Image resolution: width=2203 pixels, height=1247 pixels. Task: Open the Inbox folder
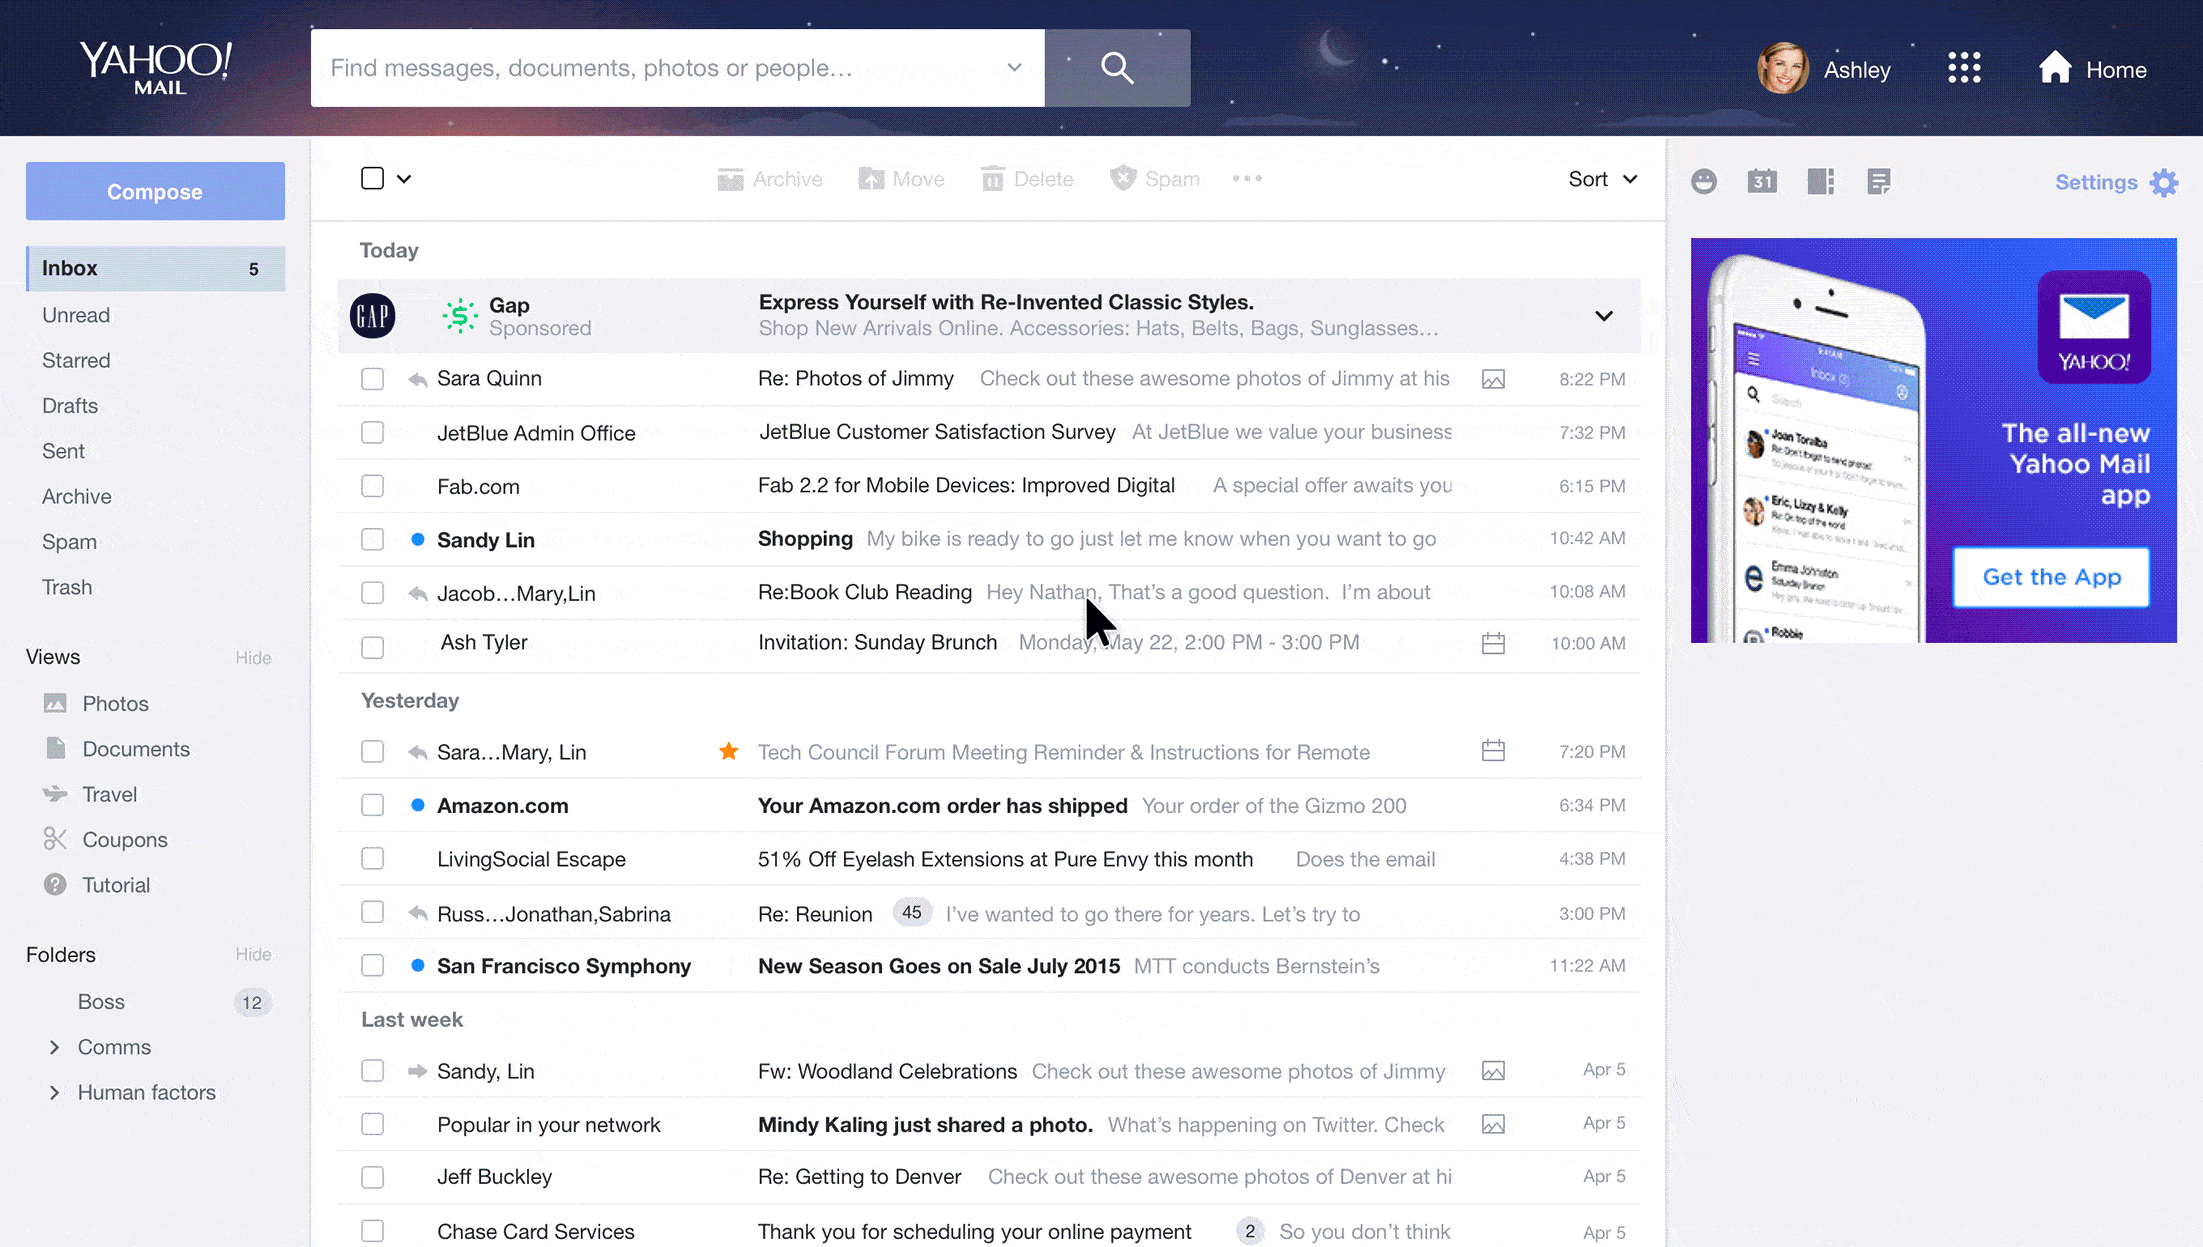(155, 268)
